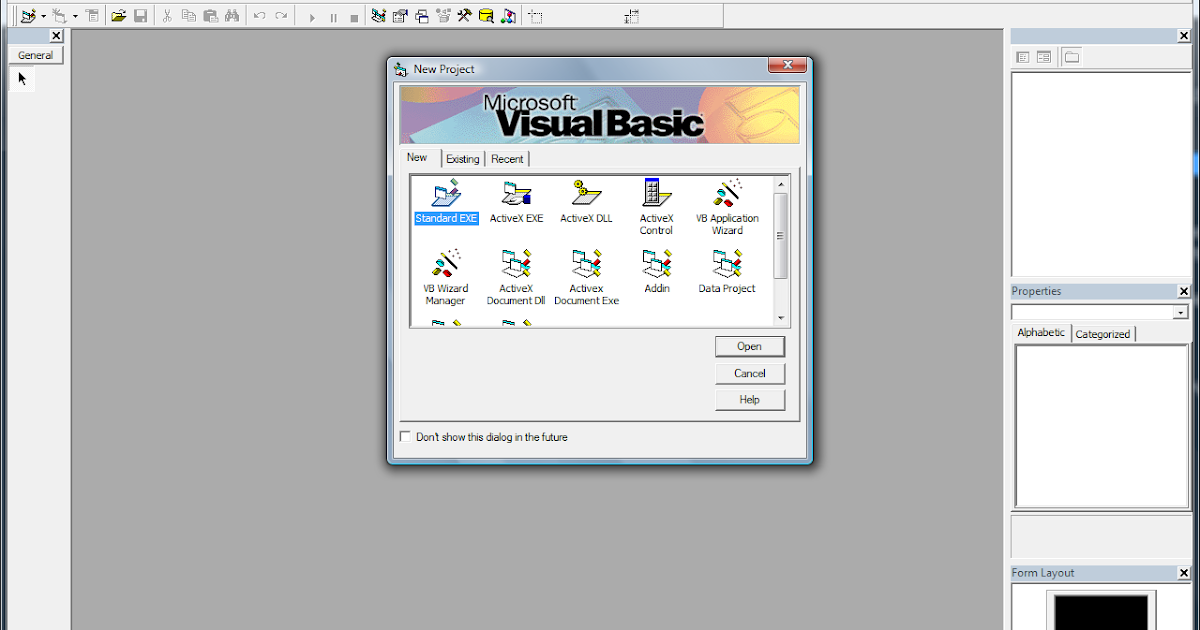Switch to Categorized properties view
The width and height of the screenshot is (1200, 630).
click(1103, 334)
